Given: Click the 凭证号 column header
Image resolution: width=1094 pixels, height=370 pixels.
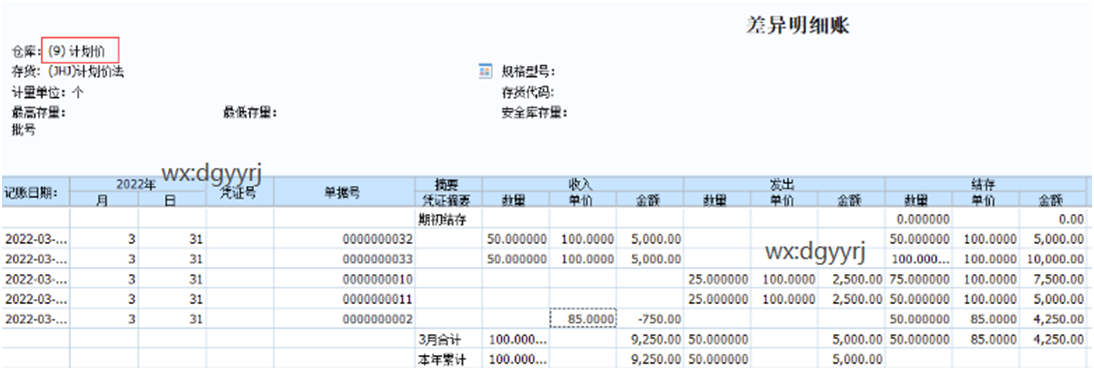Looking at the screenshot, I should point(240,192).
